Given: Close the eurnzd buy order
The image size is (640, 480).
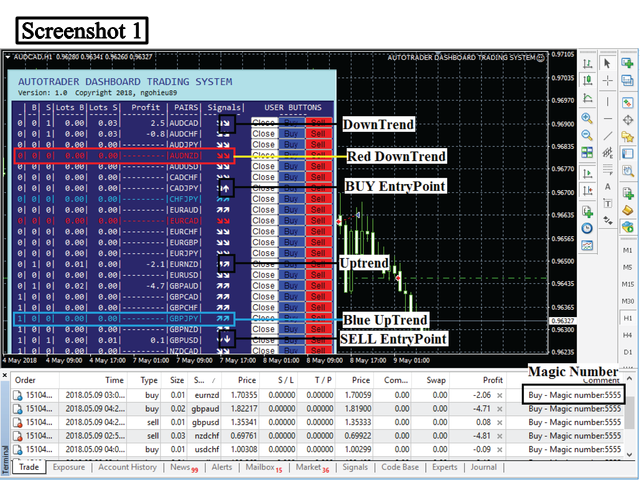Looking at the screenshot, I should [500, 395].
